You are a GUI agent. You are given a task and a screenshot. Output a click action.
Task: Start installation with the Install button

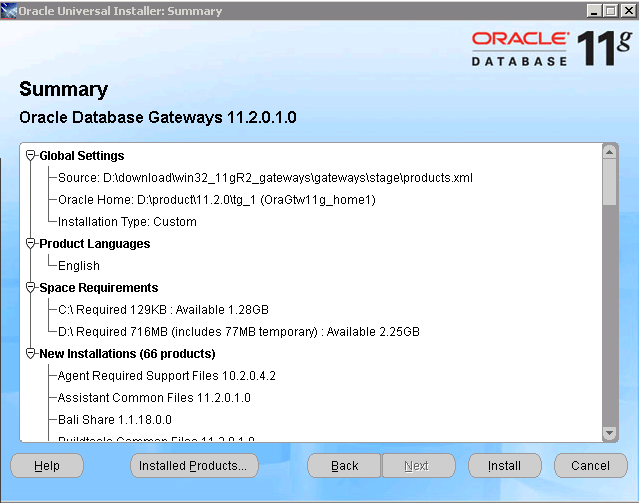point(505,465)
